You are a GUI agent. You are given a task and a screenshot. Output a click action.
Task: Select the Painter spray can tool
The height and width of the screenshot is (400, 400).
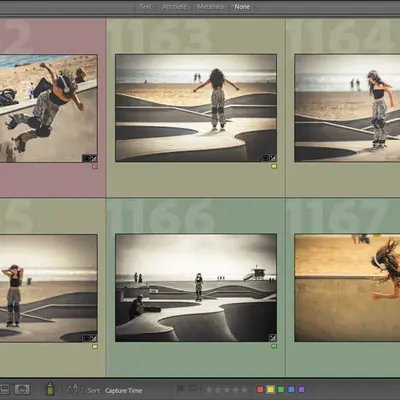50,389
